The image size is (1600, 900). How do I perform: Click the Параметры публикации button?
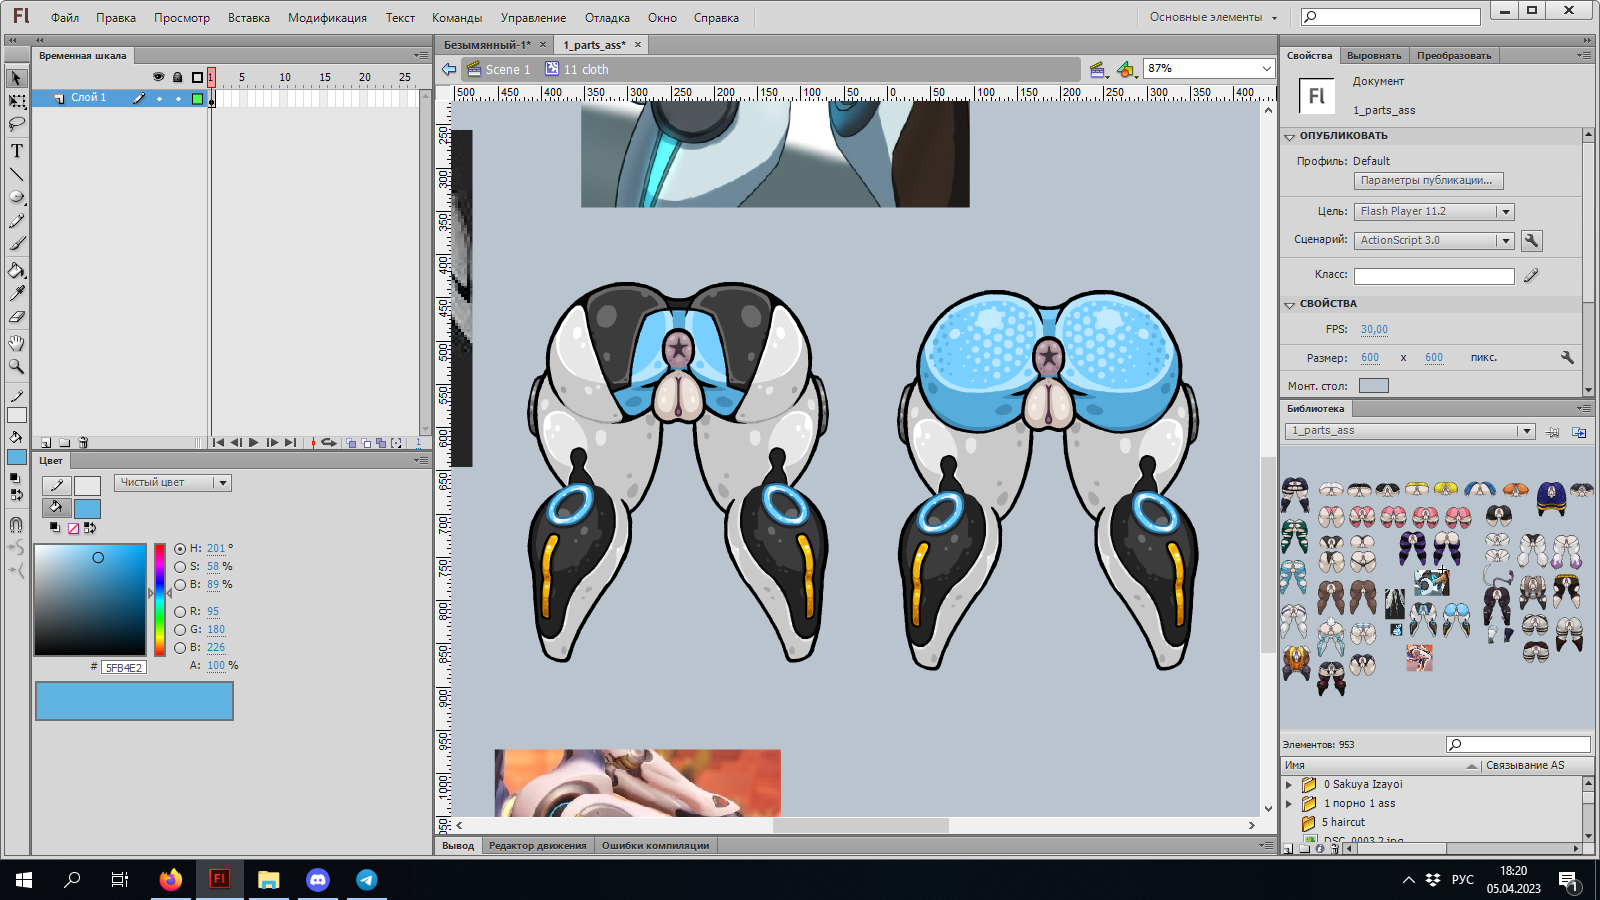(1428, 181)
